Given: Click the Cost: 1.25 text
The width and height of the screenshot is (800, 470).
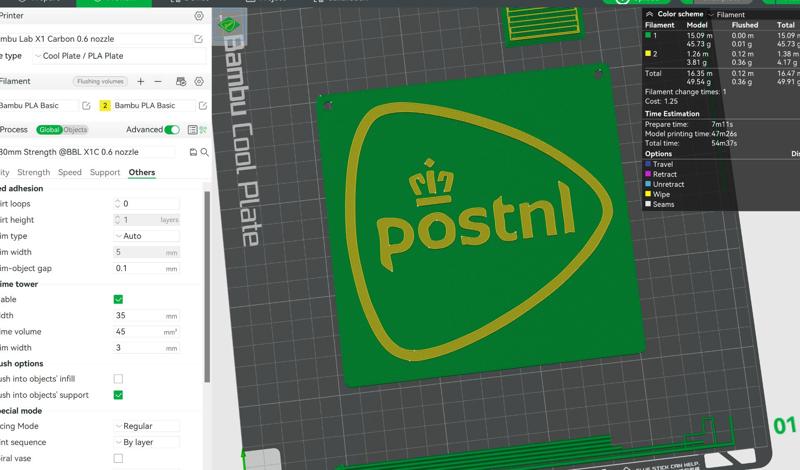Looking at the screenshot, I should [661, 102].
